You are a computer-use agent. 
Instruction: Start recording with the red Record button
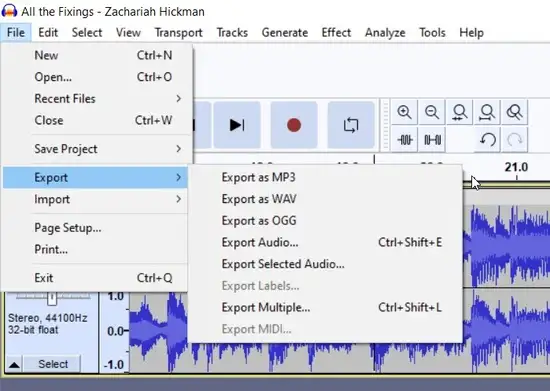tap(294, 125)
